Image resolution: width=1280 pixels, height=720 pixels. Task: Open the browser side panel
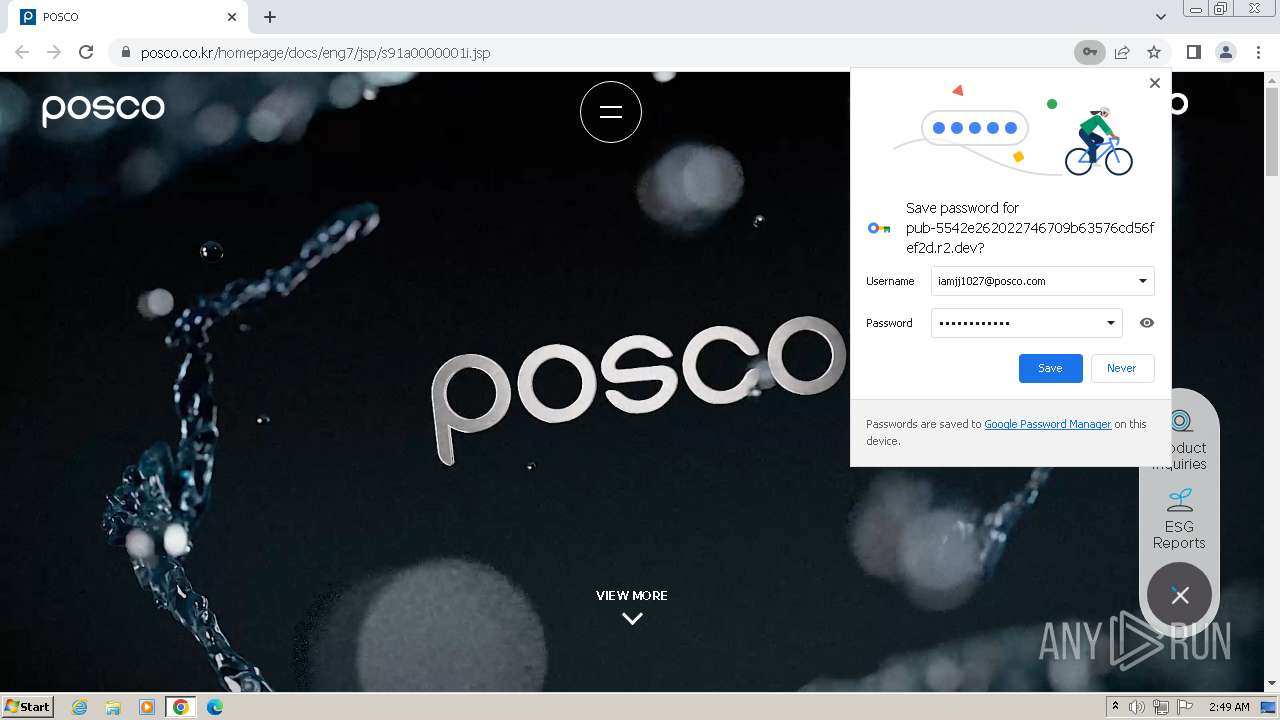[x=1193, y=52]
